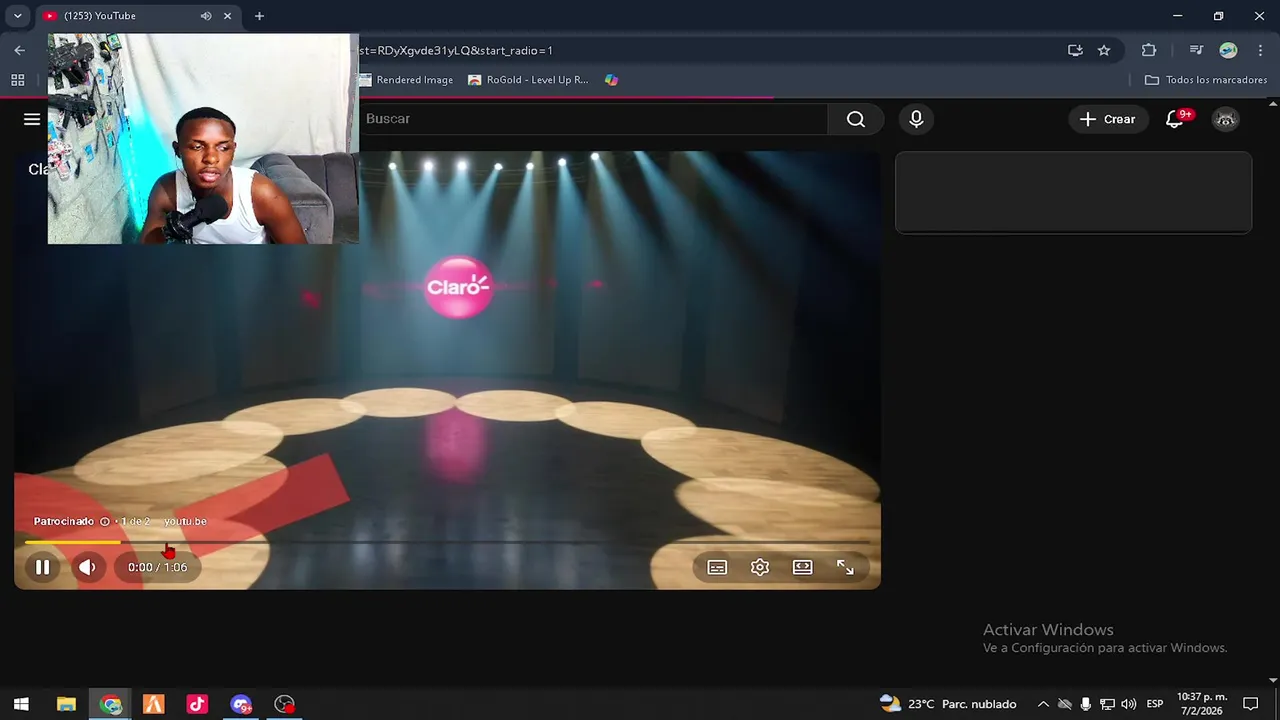Click the Patrocinado info icon
Image resolution: width=1280 pixels, height=720 pixels.
point(104,521)
